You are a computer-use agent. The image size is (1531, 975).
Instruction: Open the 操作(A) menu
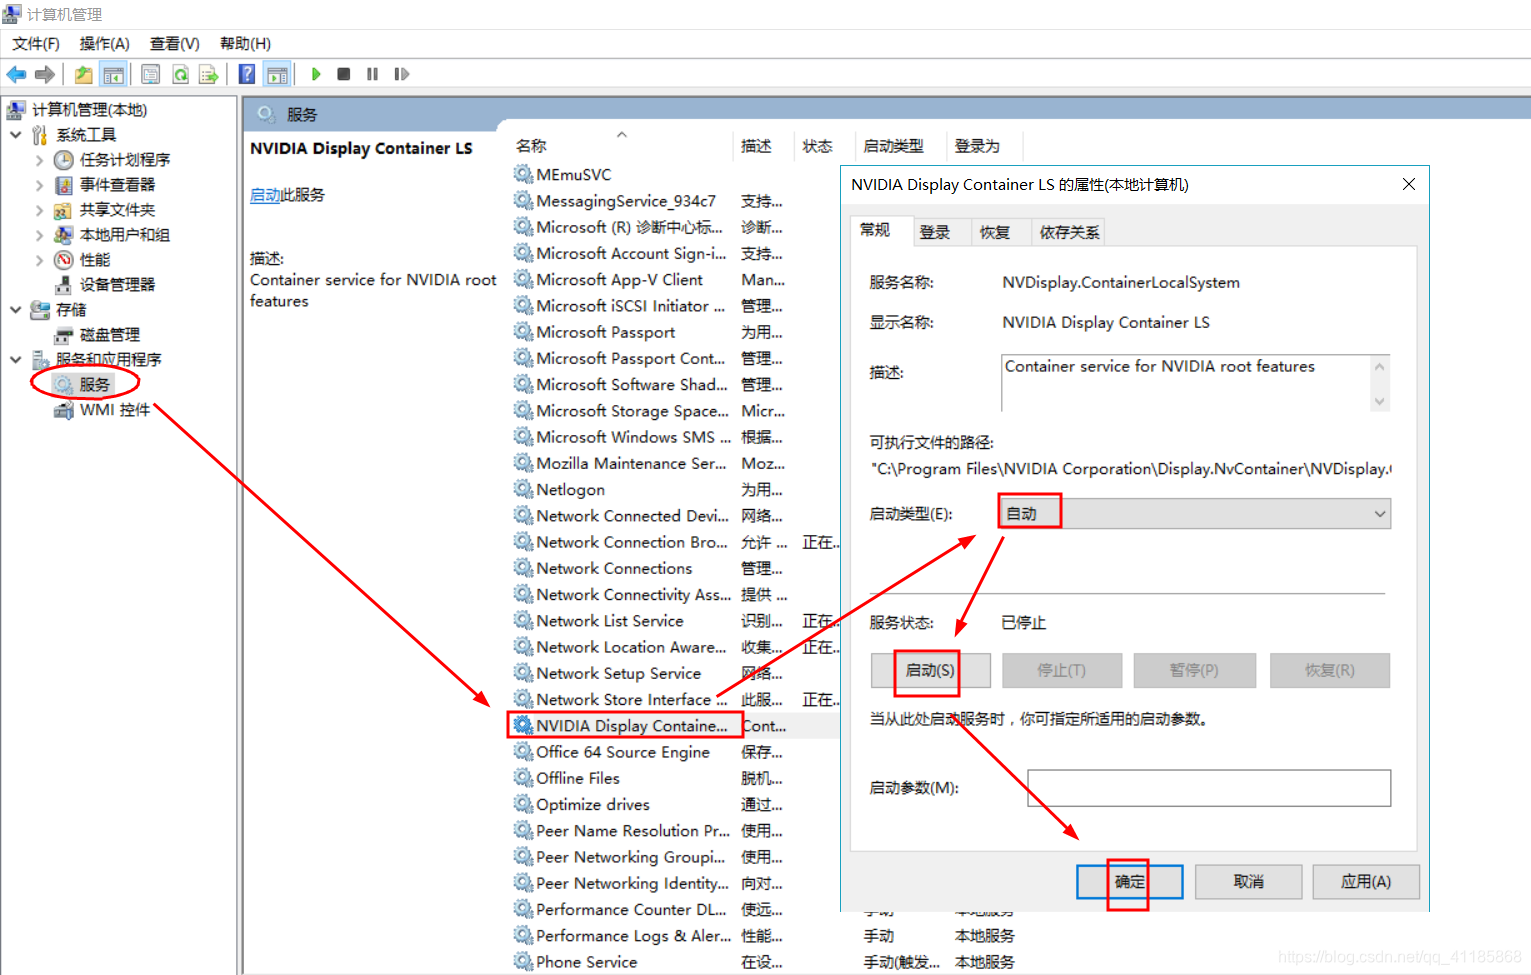click(105, 44)
